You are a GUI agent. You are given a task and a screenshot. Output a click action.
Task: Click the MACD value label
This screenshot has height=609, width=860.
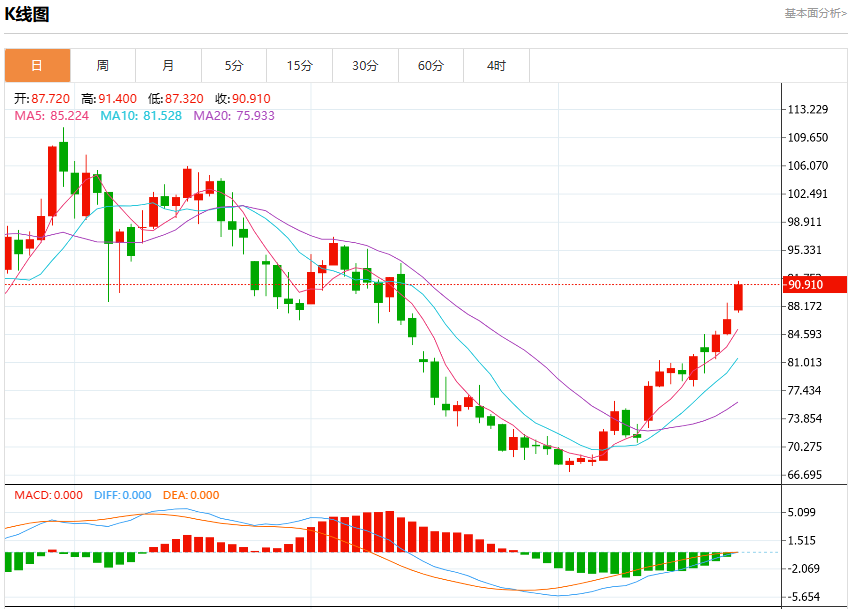(x=48, y=495)
